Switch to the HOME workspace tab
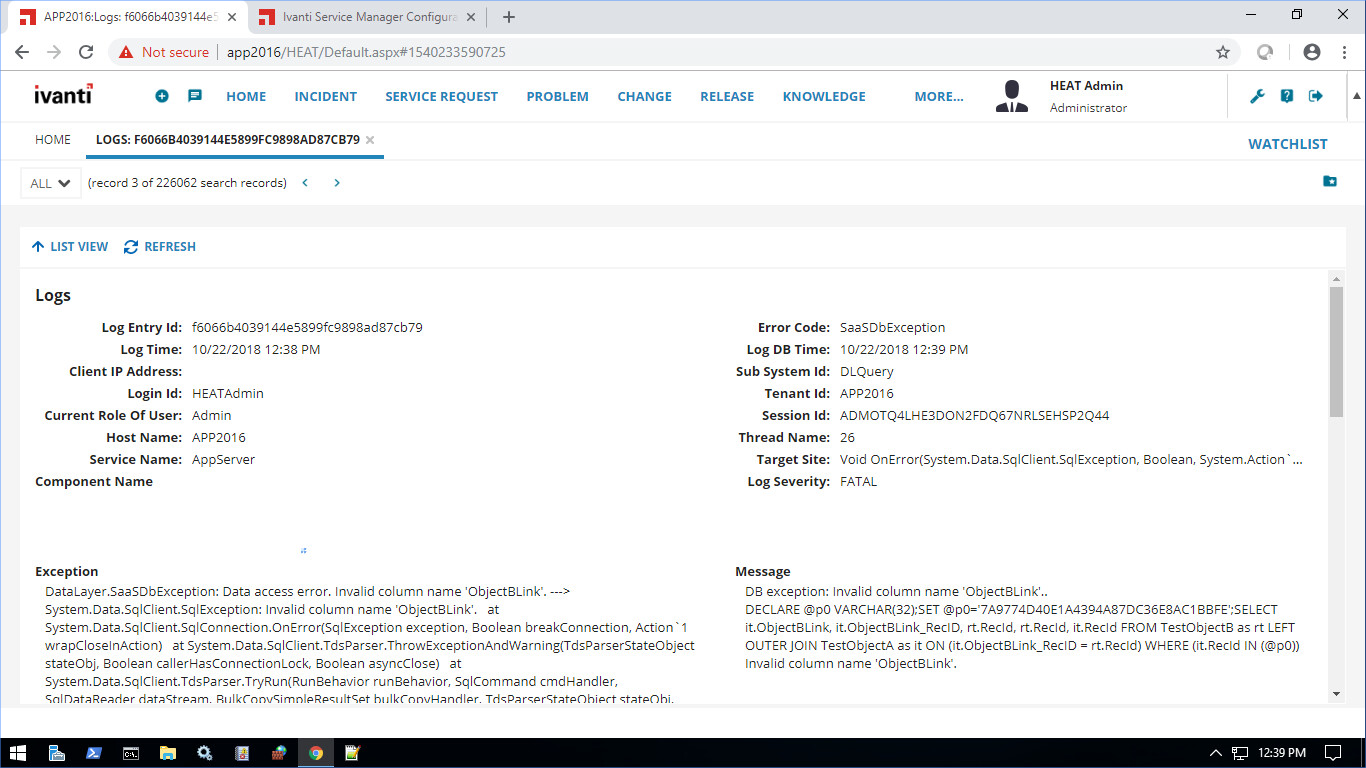 [x=53, y=140]
